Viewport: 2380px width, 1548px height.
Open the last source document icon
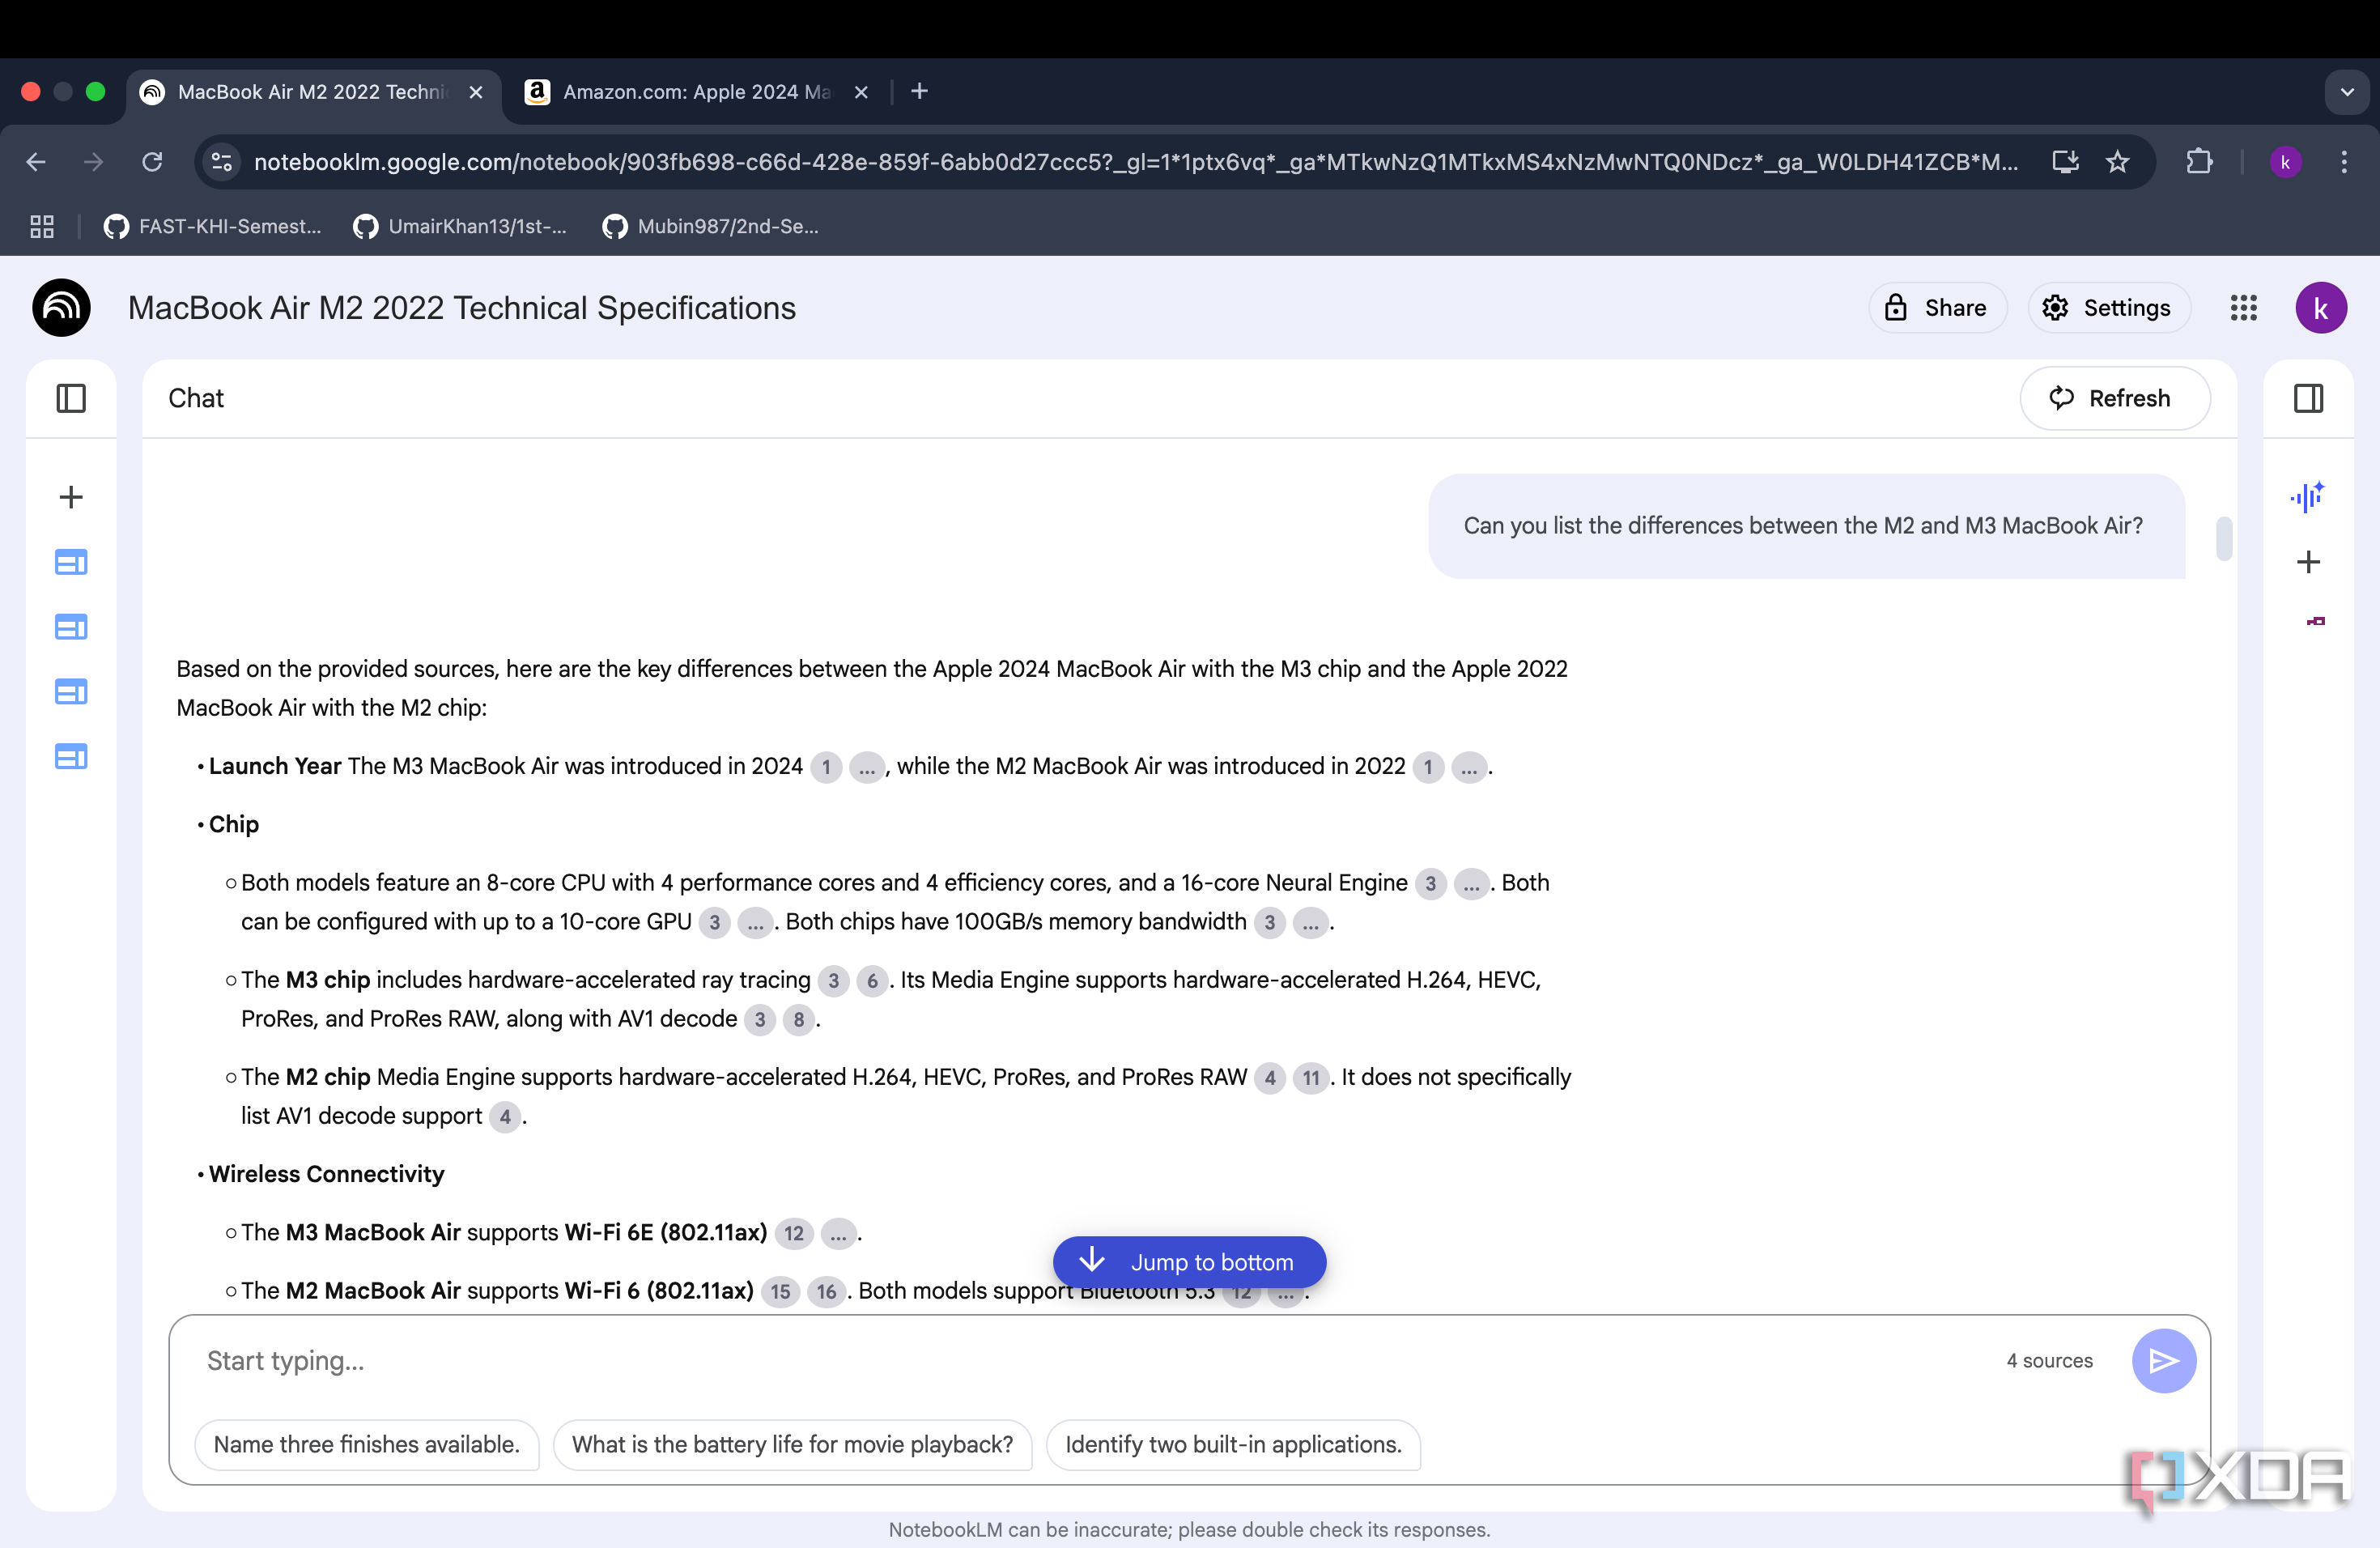(71, 757)
